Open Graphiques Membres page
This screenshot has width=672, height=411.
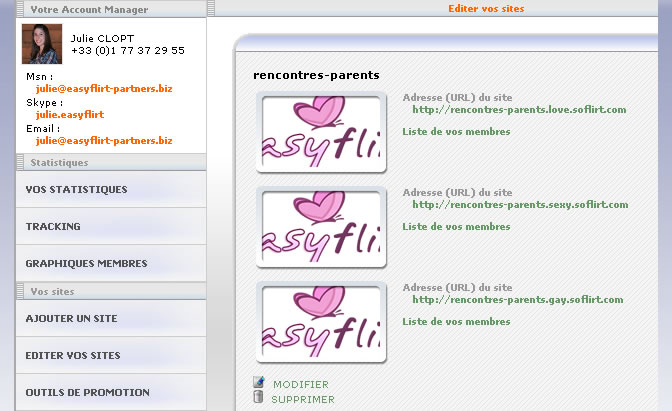point(111,263)
